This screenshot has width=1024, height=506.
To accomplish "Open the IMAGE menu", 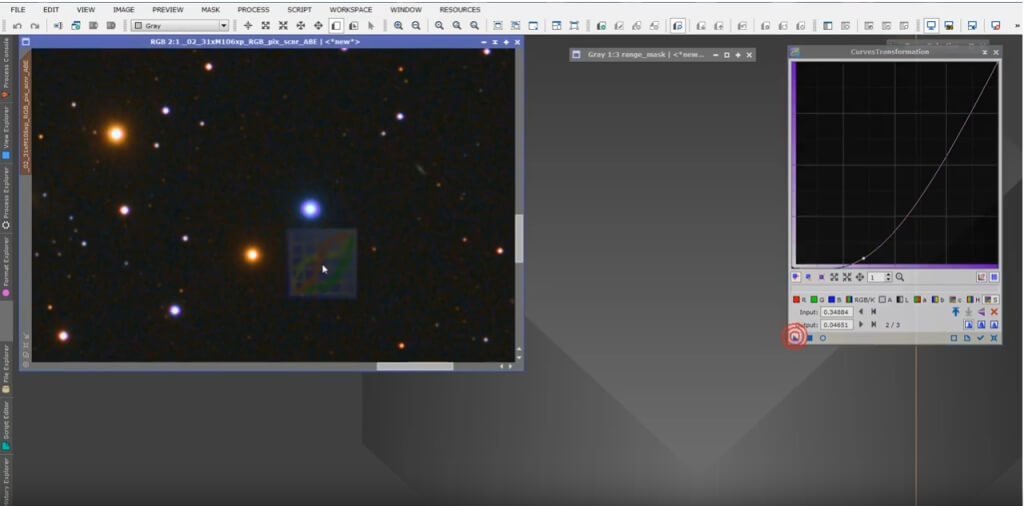I will (123, 10).
